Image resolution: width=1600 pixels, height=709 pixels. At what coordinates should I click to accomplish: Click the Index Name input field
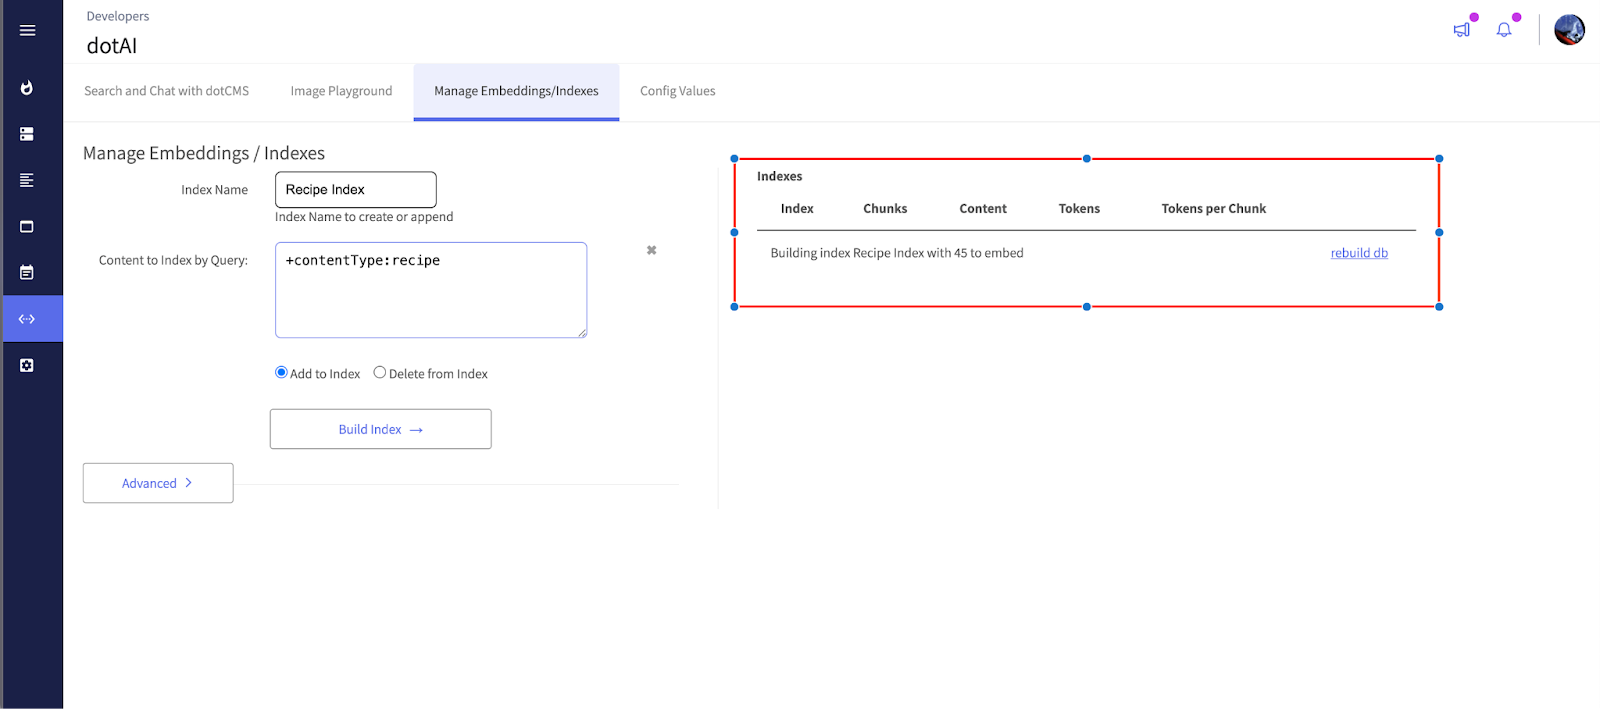click(x=355, y=190)
